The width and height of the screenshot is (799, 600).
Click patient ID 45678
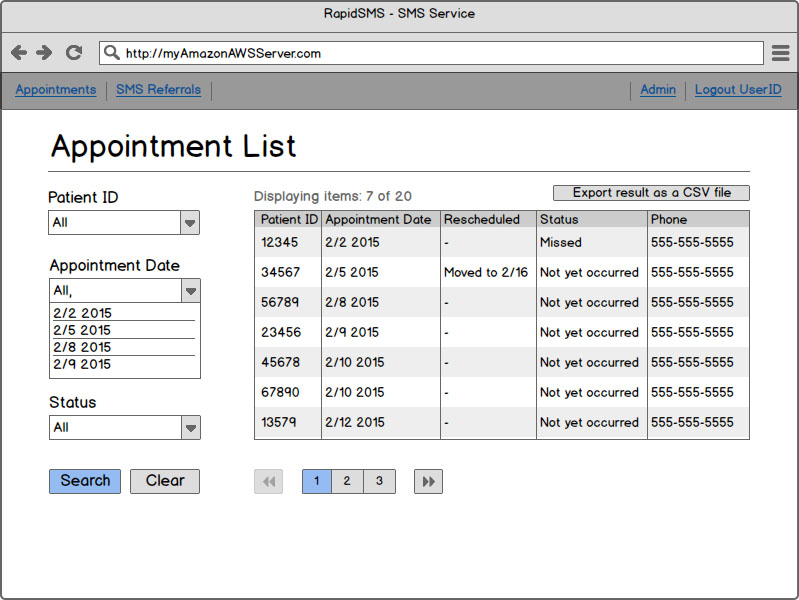(280, 362)
